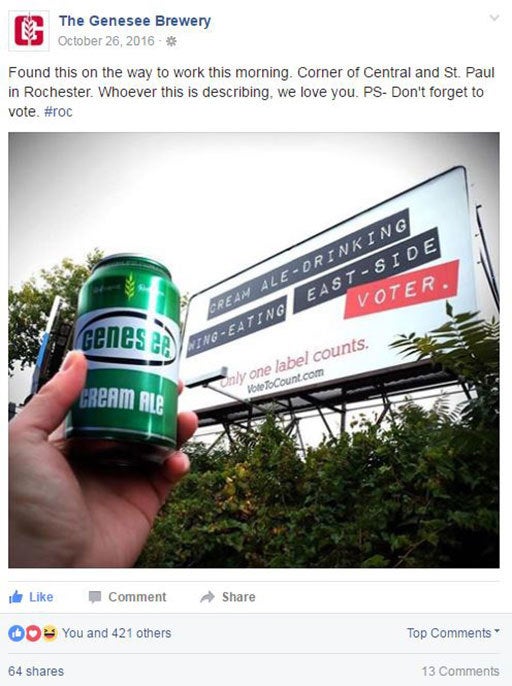512x686 pixels.
Task: Click the Comment button label
Action: pyautogui.click(x=137, y=597)
